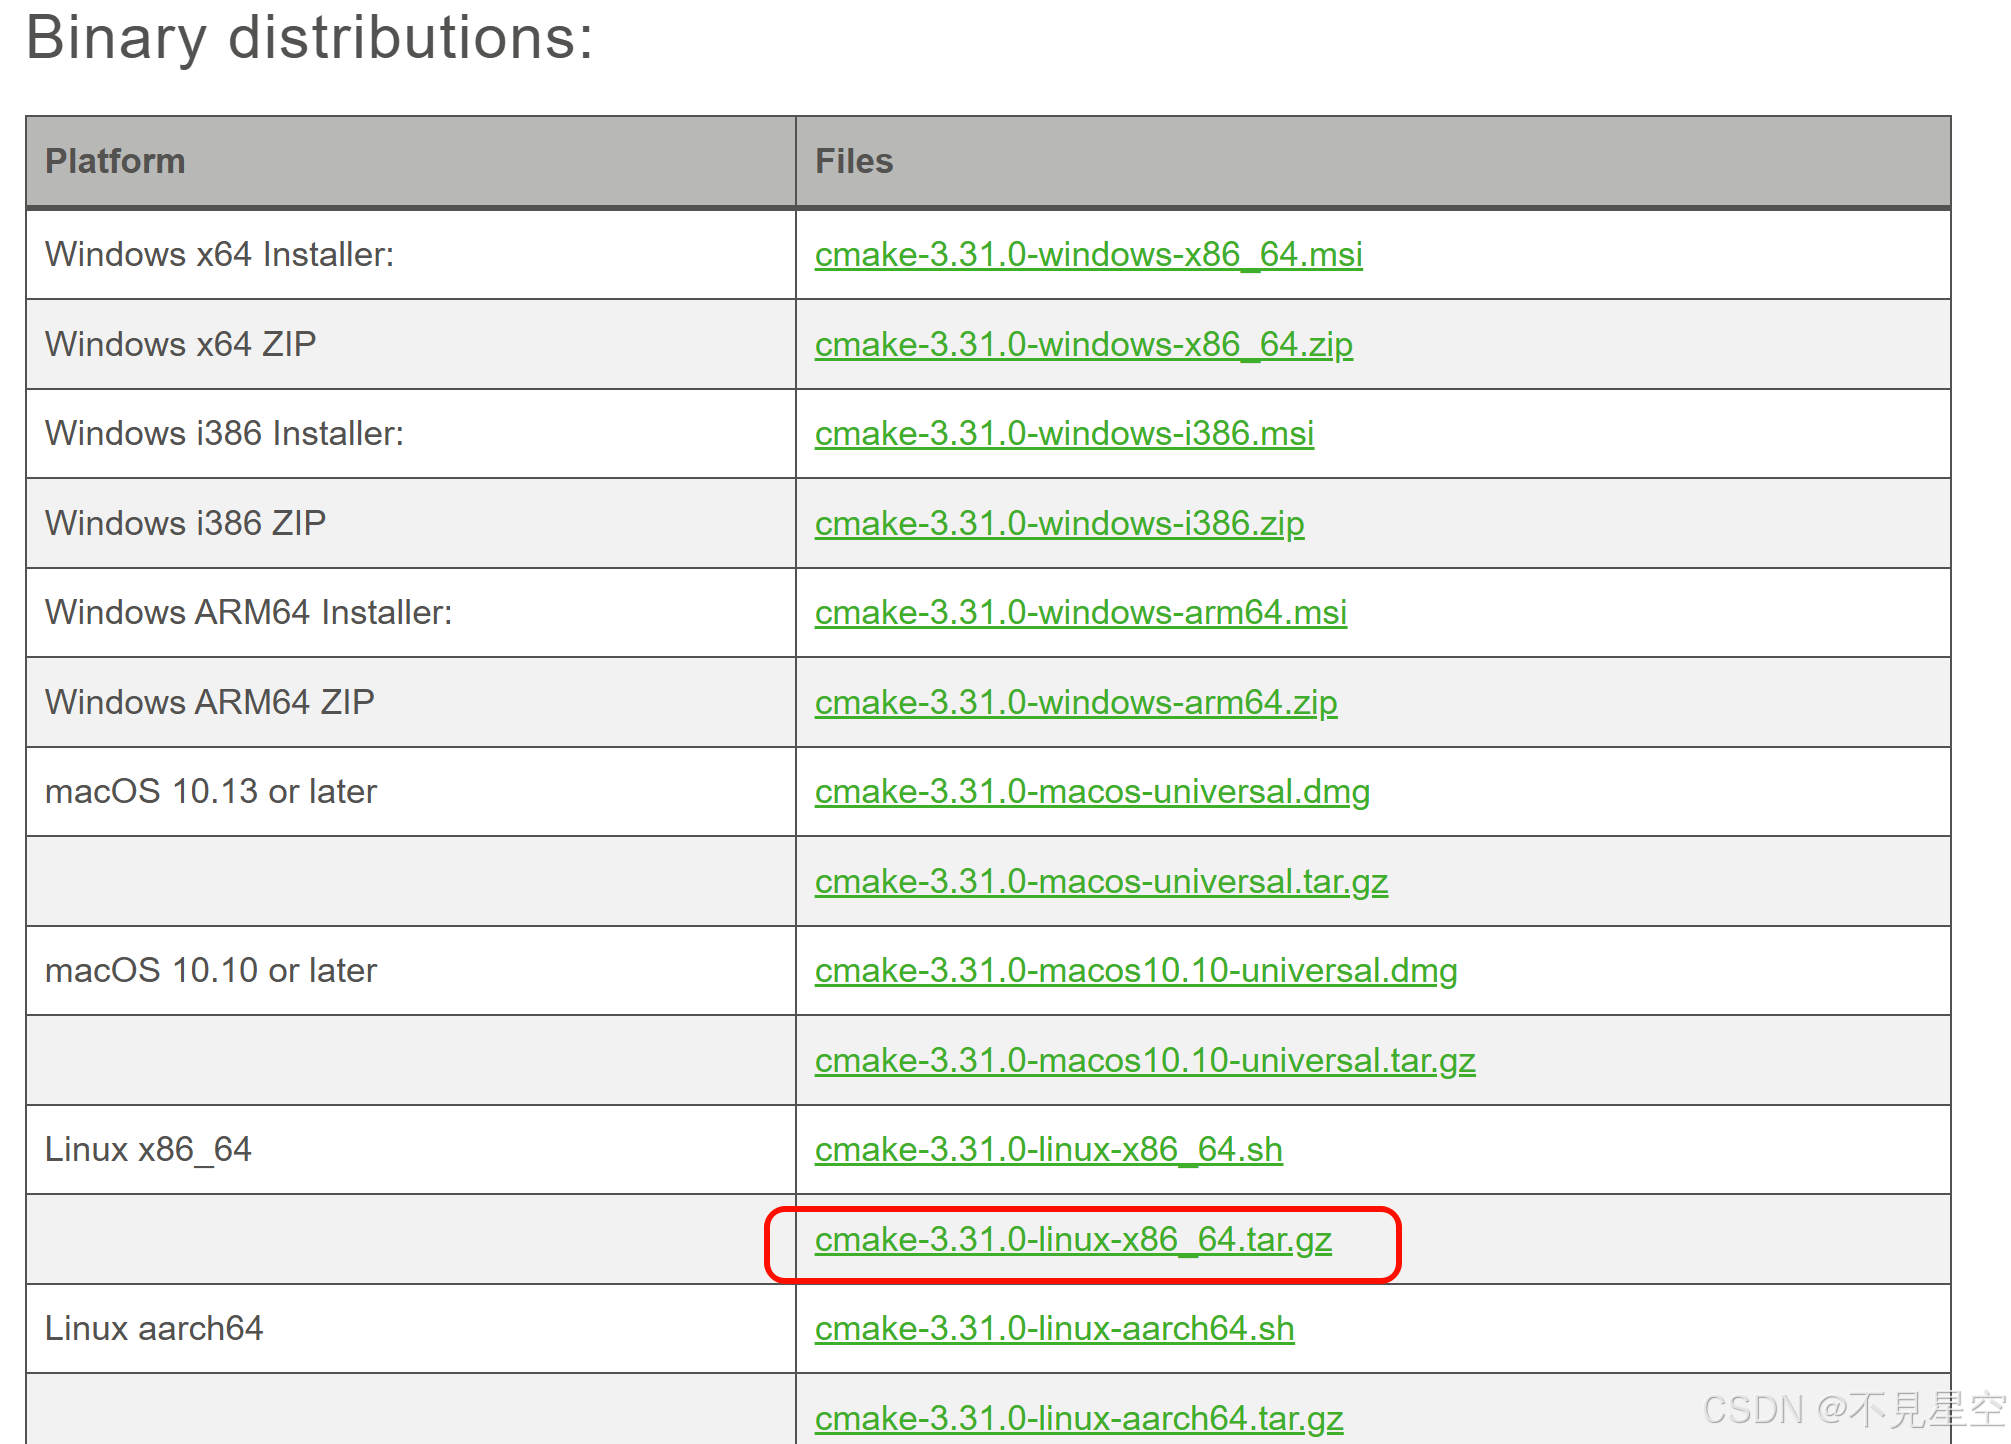Select the 'Linux x86_64' platform cell

pyautogui.click(x=411, y=1150)
